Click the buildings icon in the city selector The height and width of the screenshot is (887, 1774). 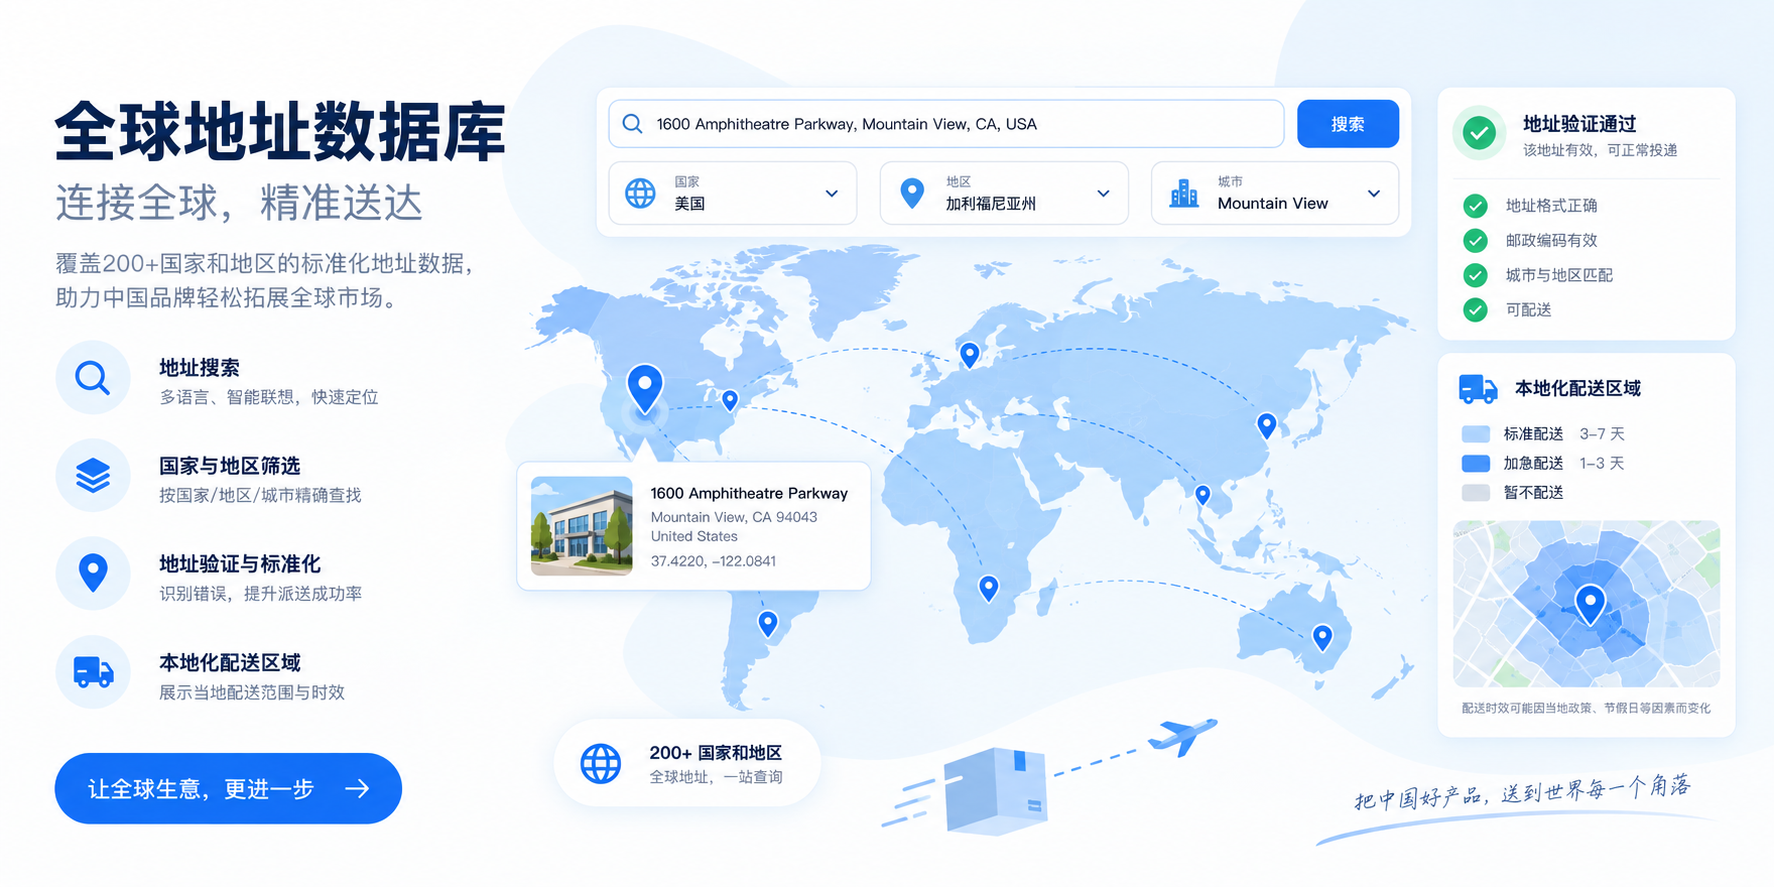tap(1184, 193)
